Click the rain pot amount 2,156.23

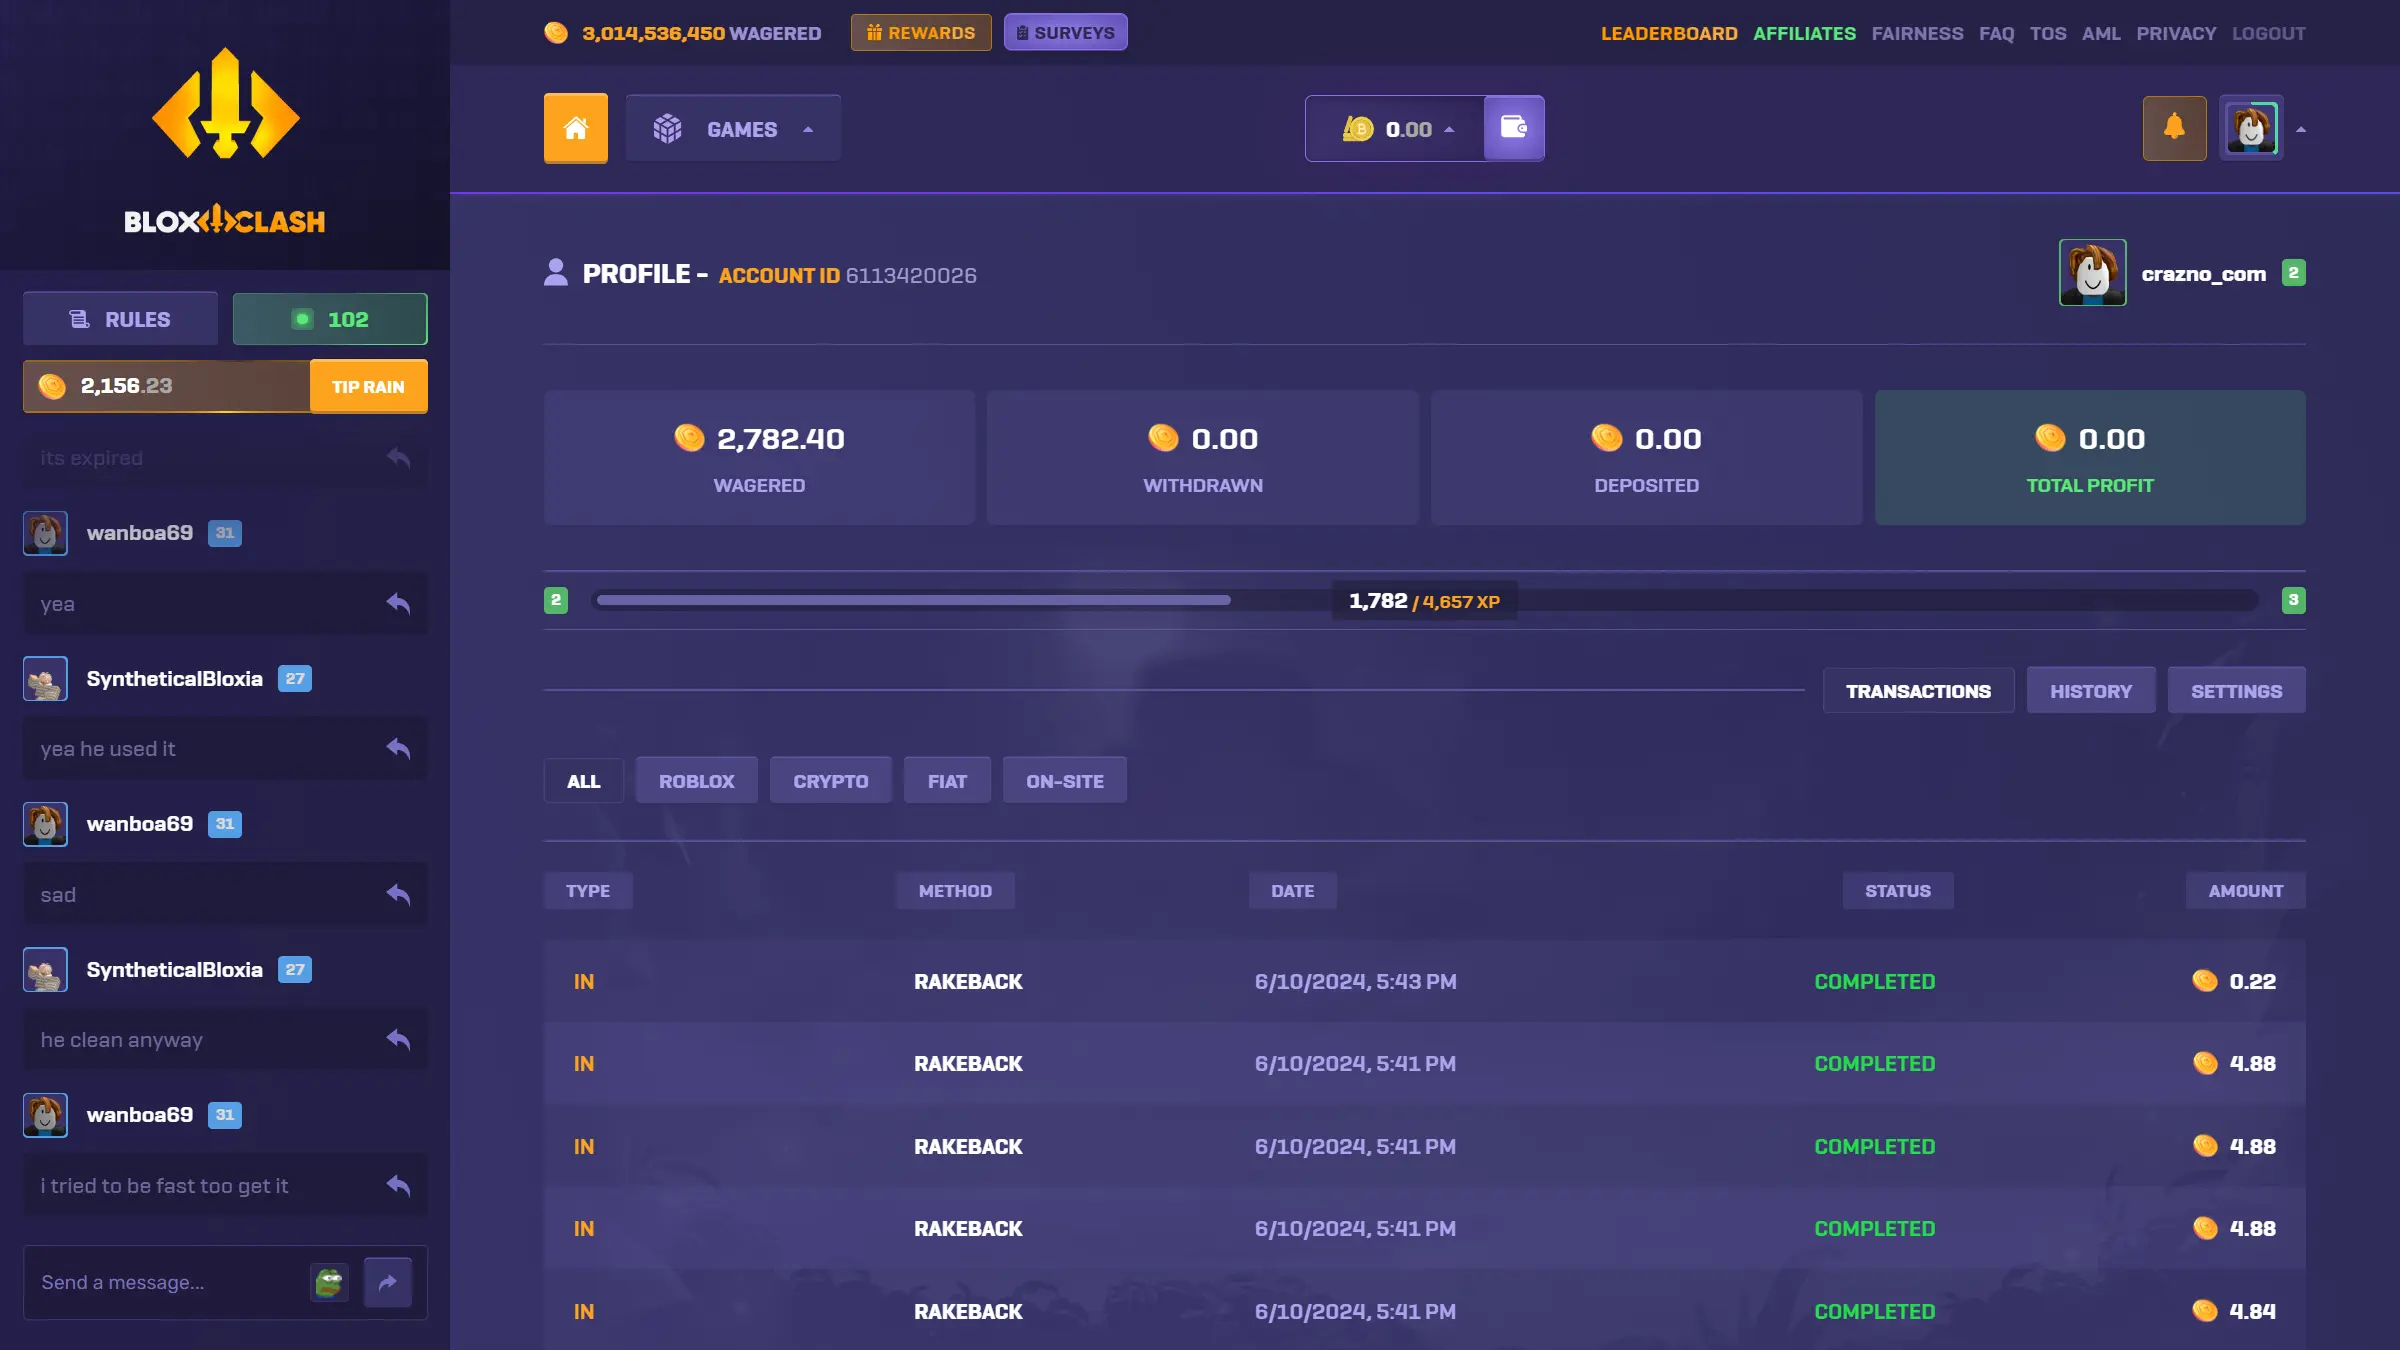point(126,386)
